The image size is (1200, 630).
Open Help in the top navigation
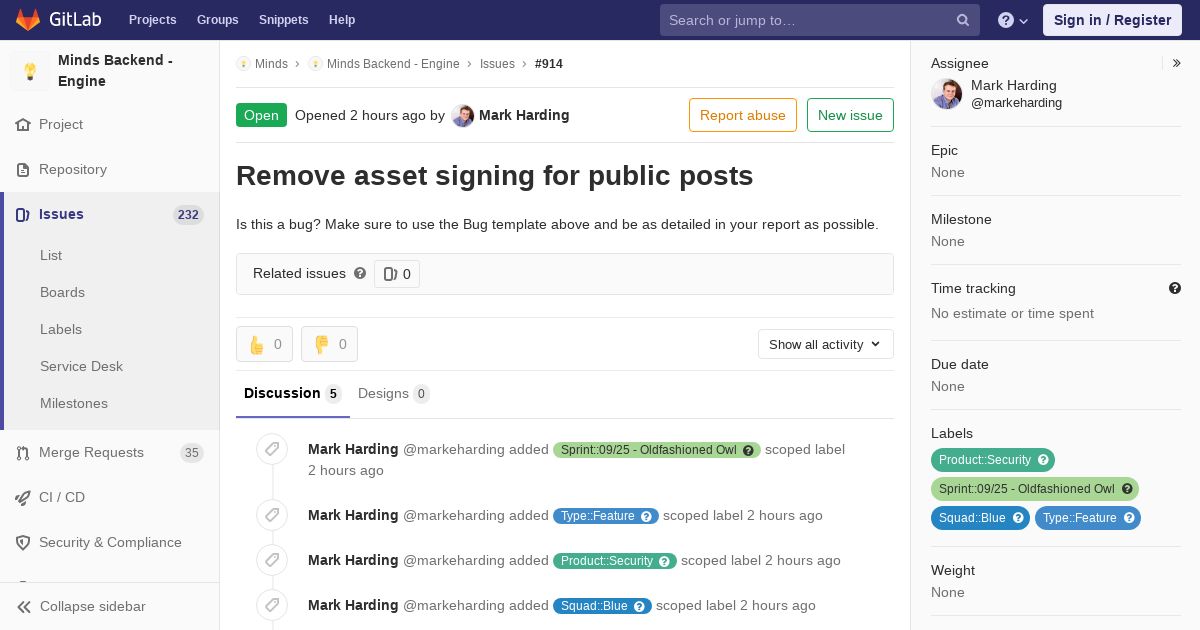pos(342,20)
